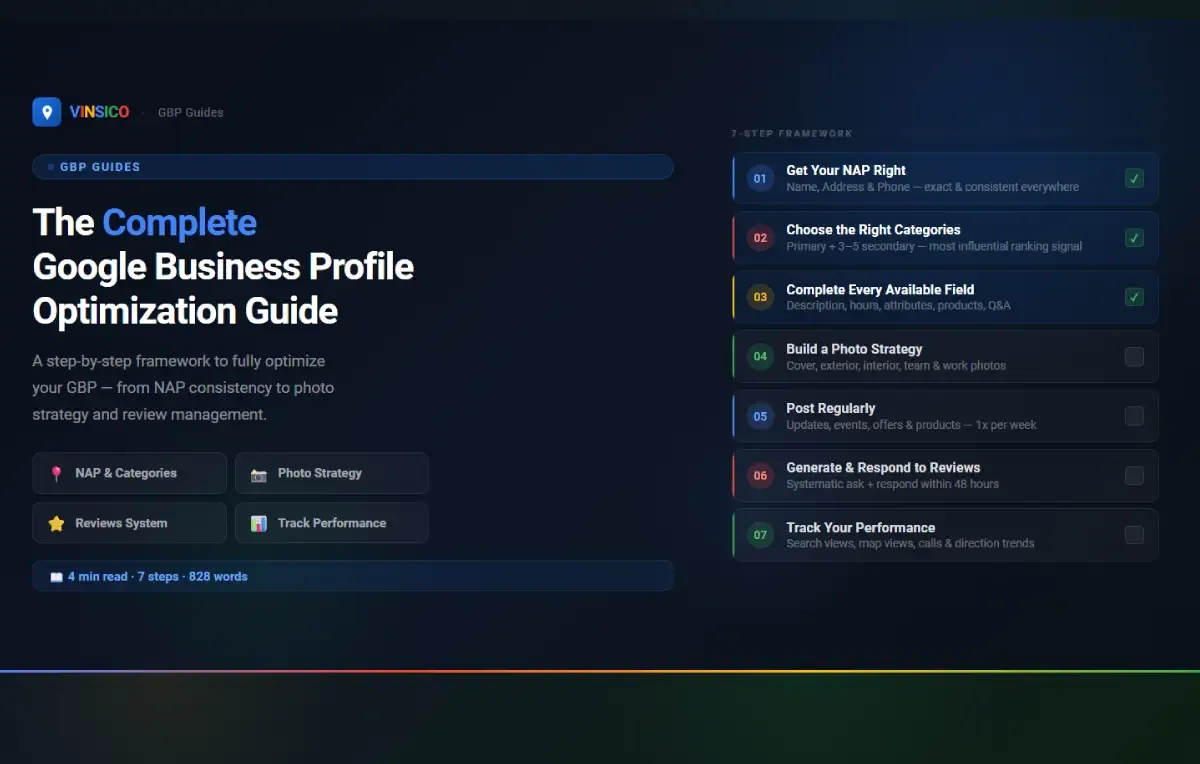Expand the Complete Every Available Field step

click(x=945, y=297)
